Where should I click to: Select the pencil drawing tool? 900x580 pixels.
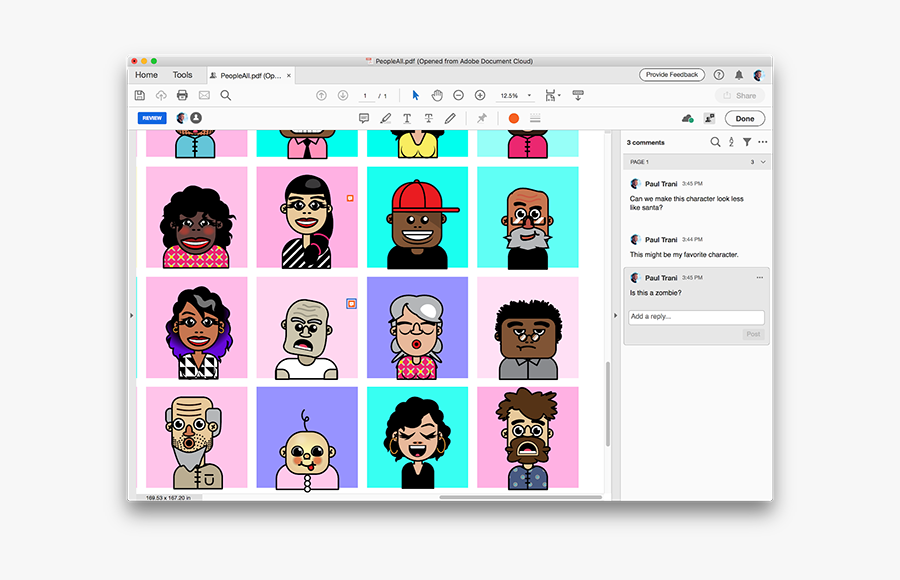pyautogui.click(x=450, y=118)
